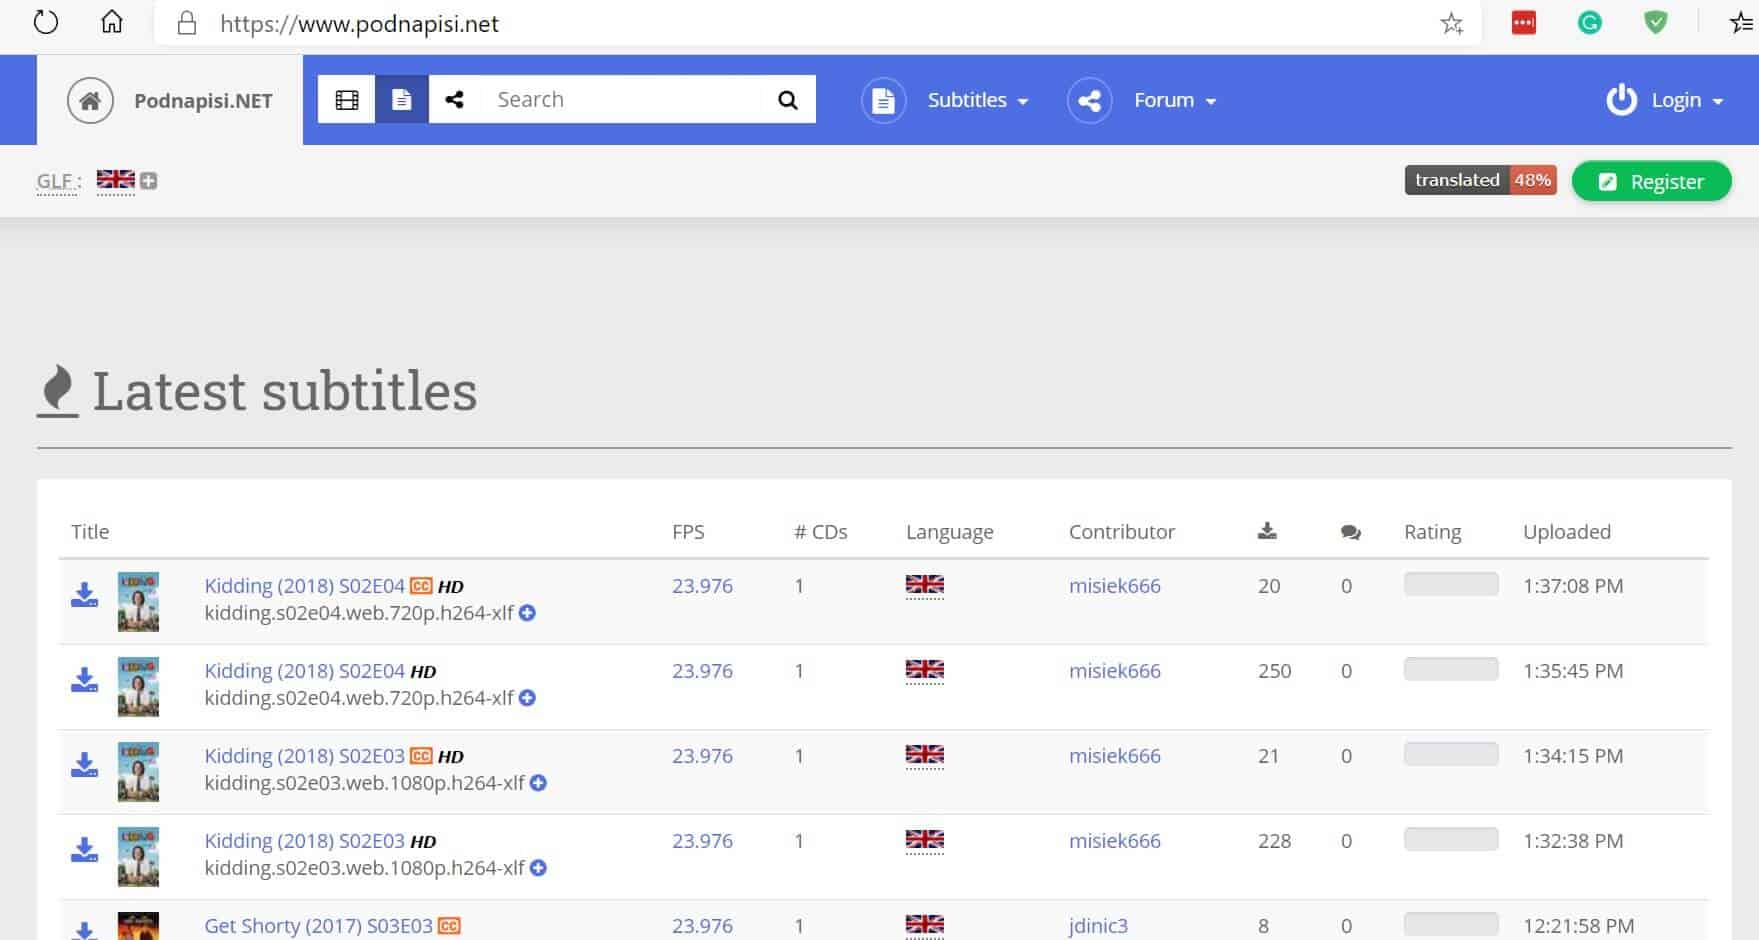Screen dimensions: 1759x940
Task: Click the English flag in the 1:35:45 PM row
Action: point(924,670)
